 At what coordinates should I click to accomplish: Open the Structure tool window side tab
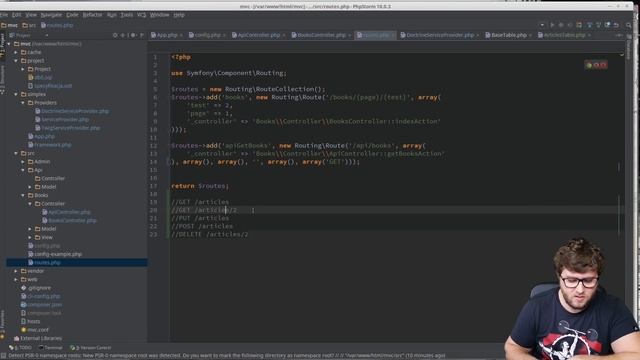[2, 80]
